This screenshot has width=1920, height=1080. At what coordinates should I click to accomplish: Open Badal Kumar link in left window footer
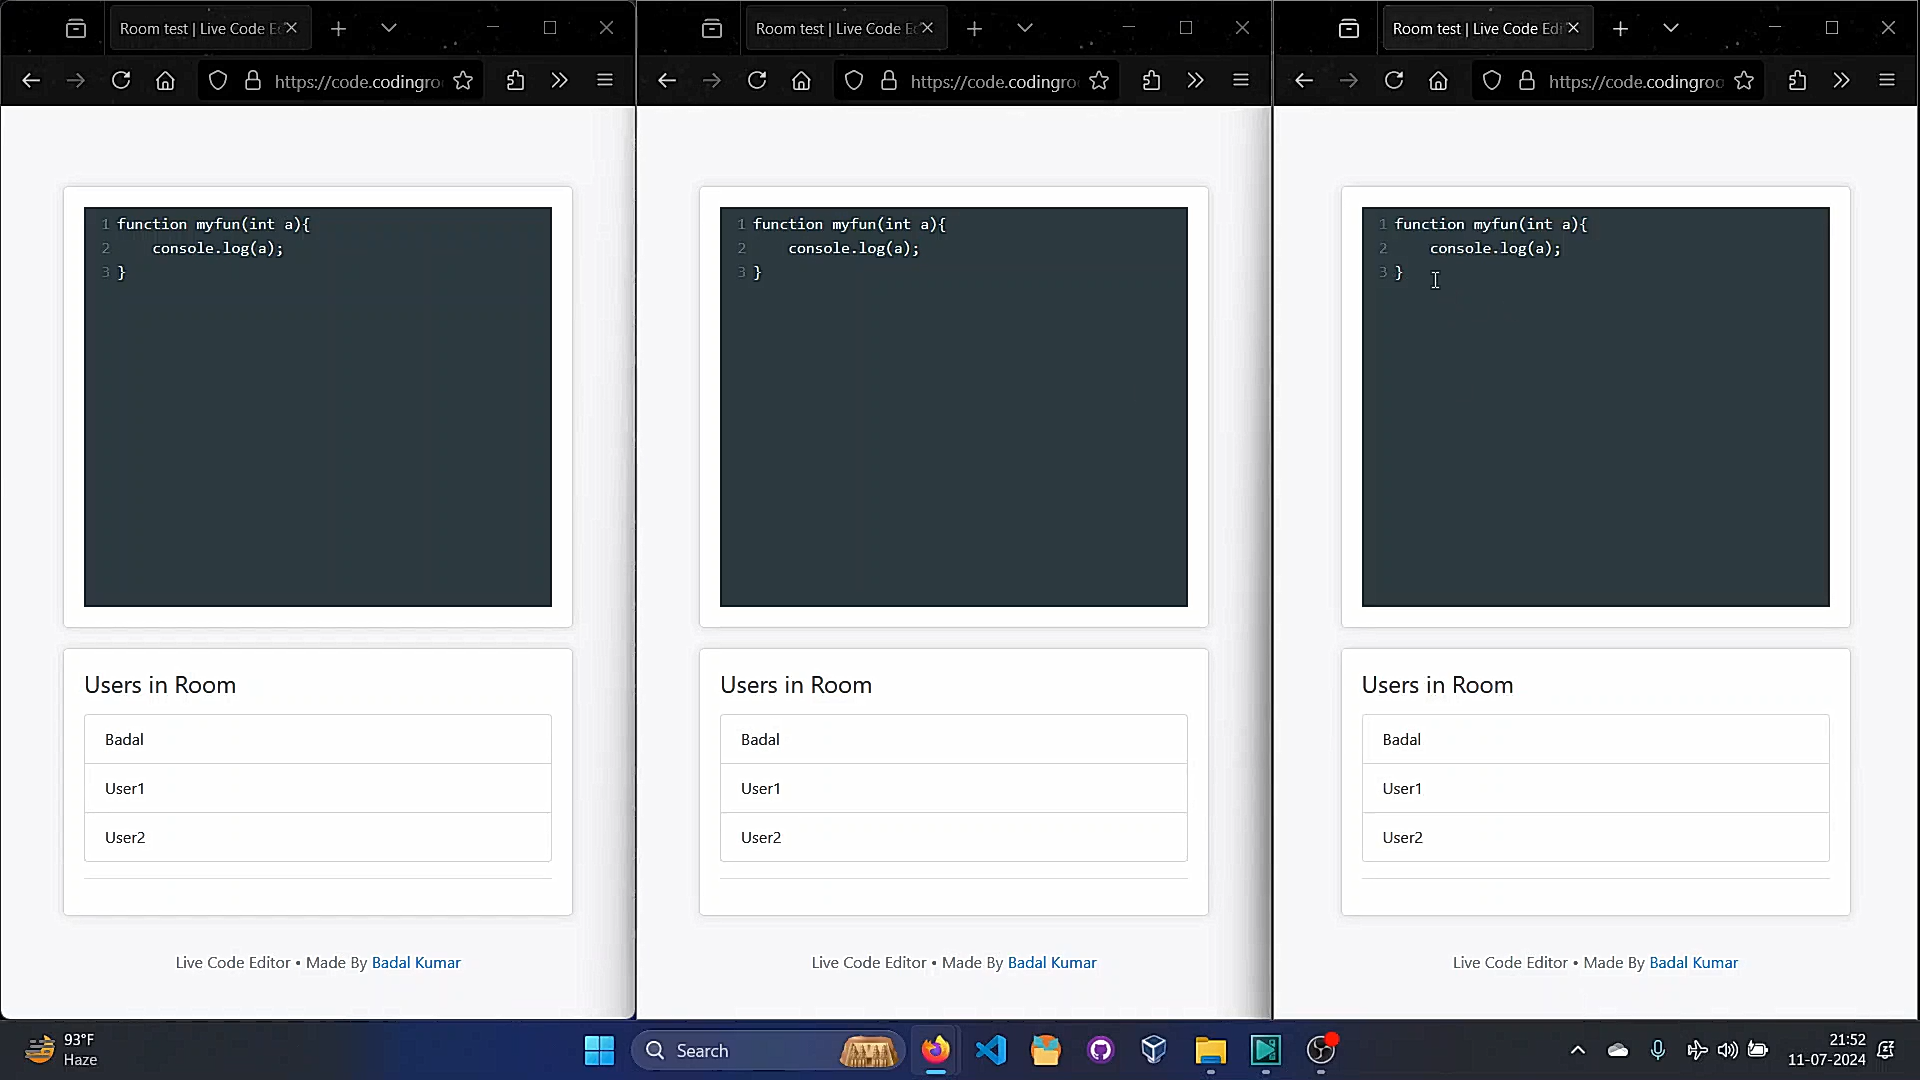[416, 962]
